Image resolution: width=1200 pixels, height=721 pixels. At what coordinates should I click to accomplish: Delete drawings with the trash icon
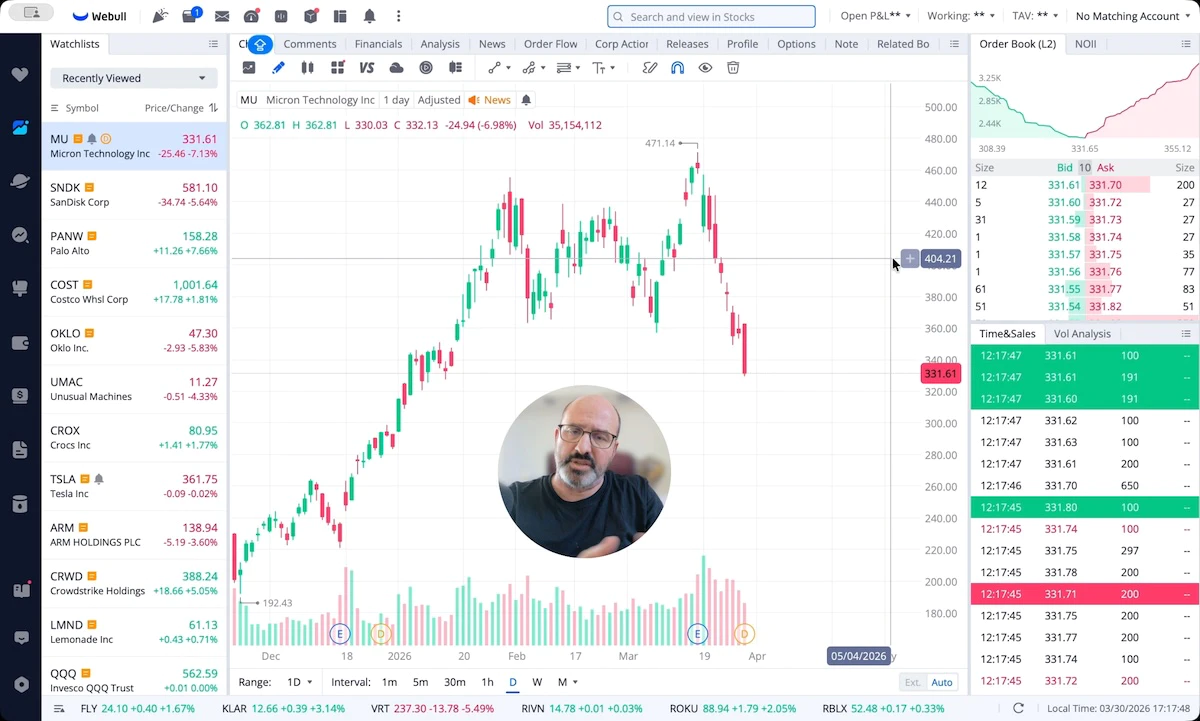733,68
